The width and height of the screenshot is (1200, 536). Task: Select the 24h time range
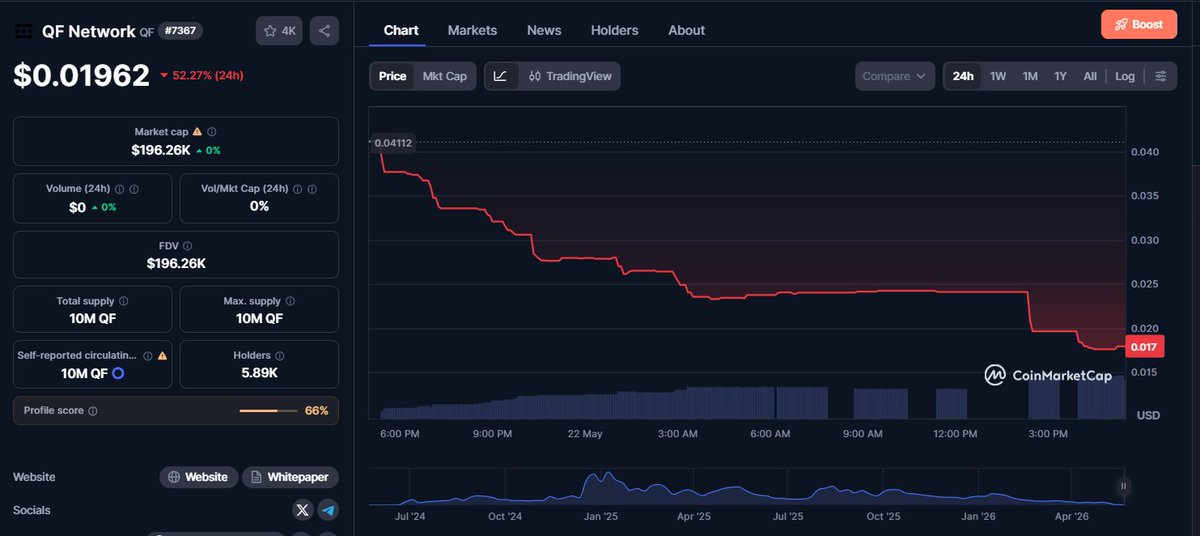coord(963,76)
